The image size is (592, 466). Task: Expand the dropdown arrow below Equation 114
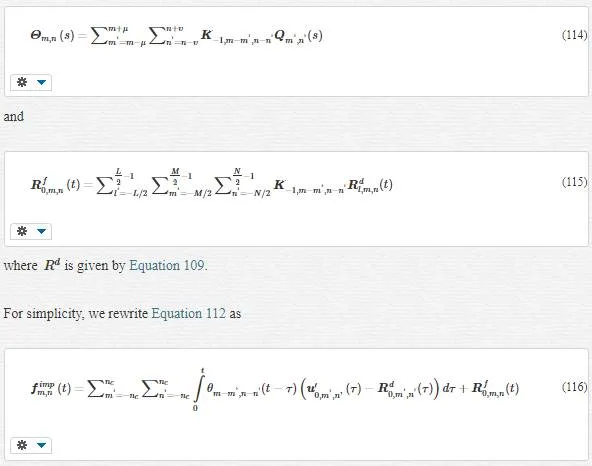[41, 82]
